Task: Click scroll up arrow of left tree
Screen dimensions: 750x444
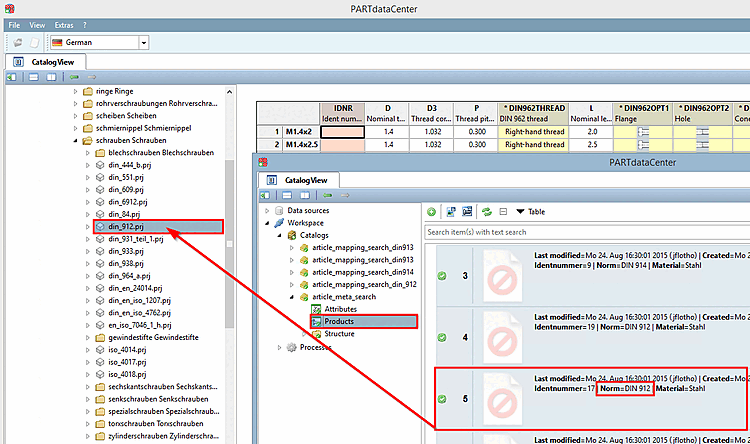Action: click(x=230, y=92)
